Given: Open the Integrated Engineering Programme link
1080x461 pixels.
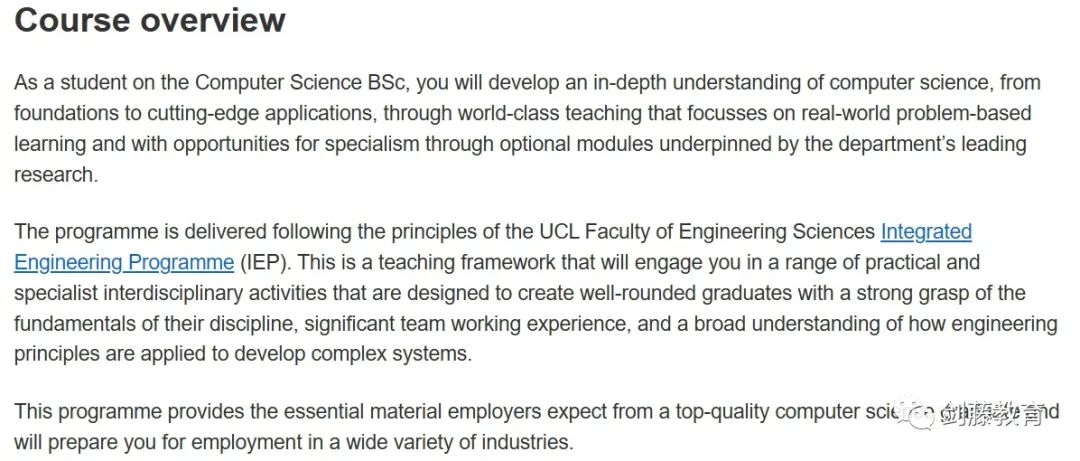Looking at the screenshot, I should click(926, 232).
